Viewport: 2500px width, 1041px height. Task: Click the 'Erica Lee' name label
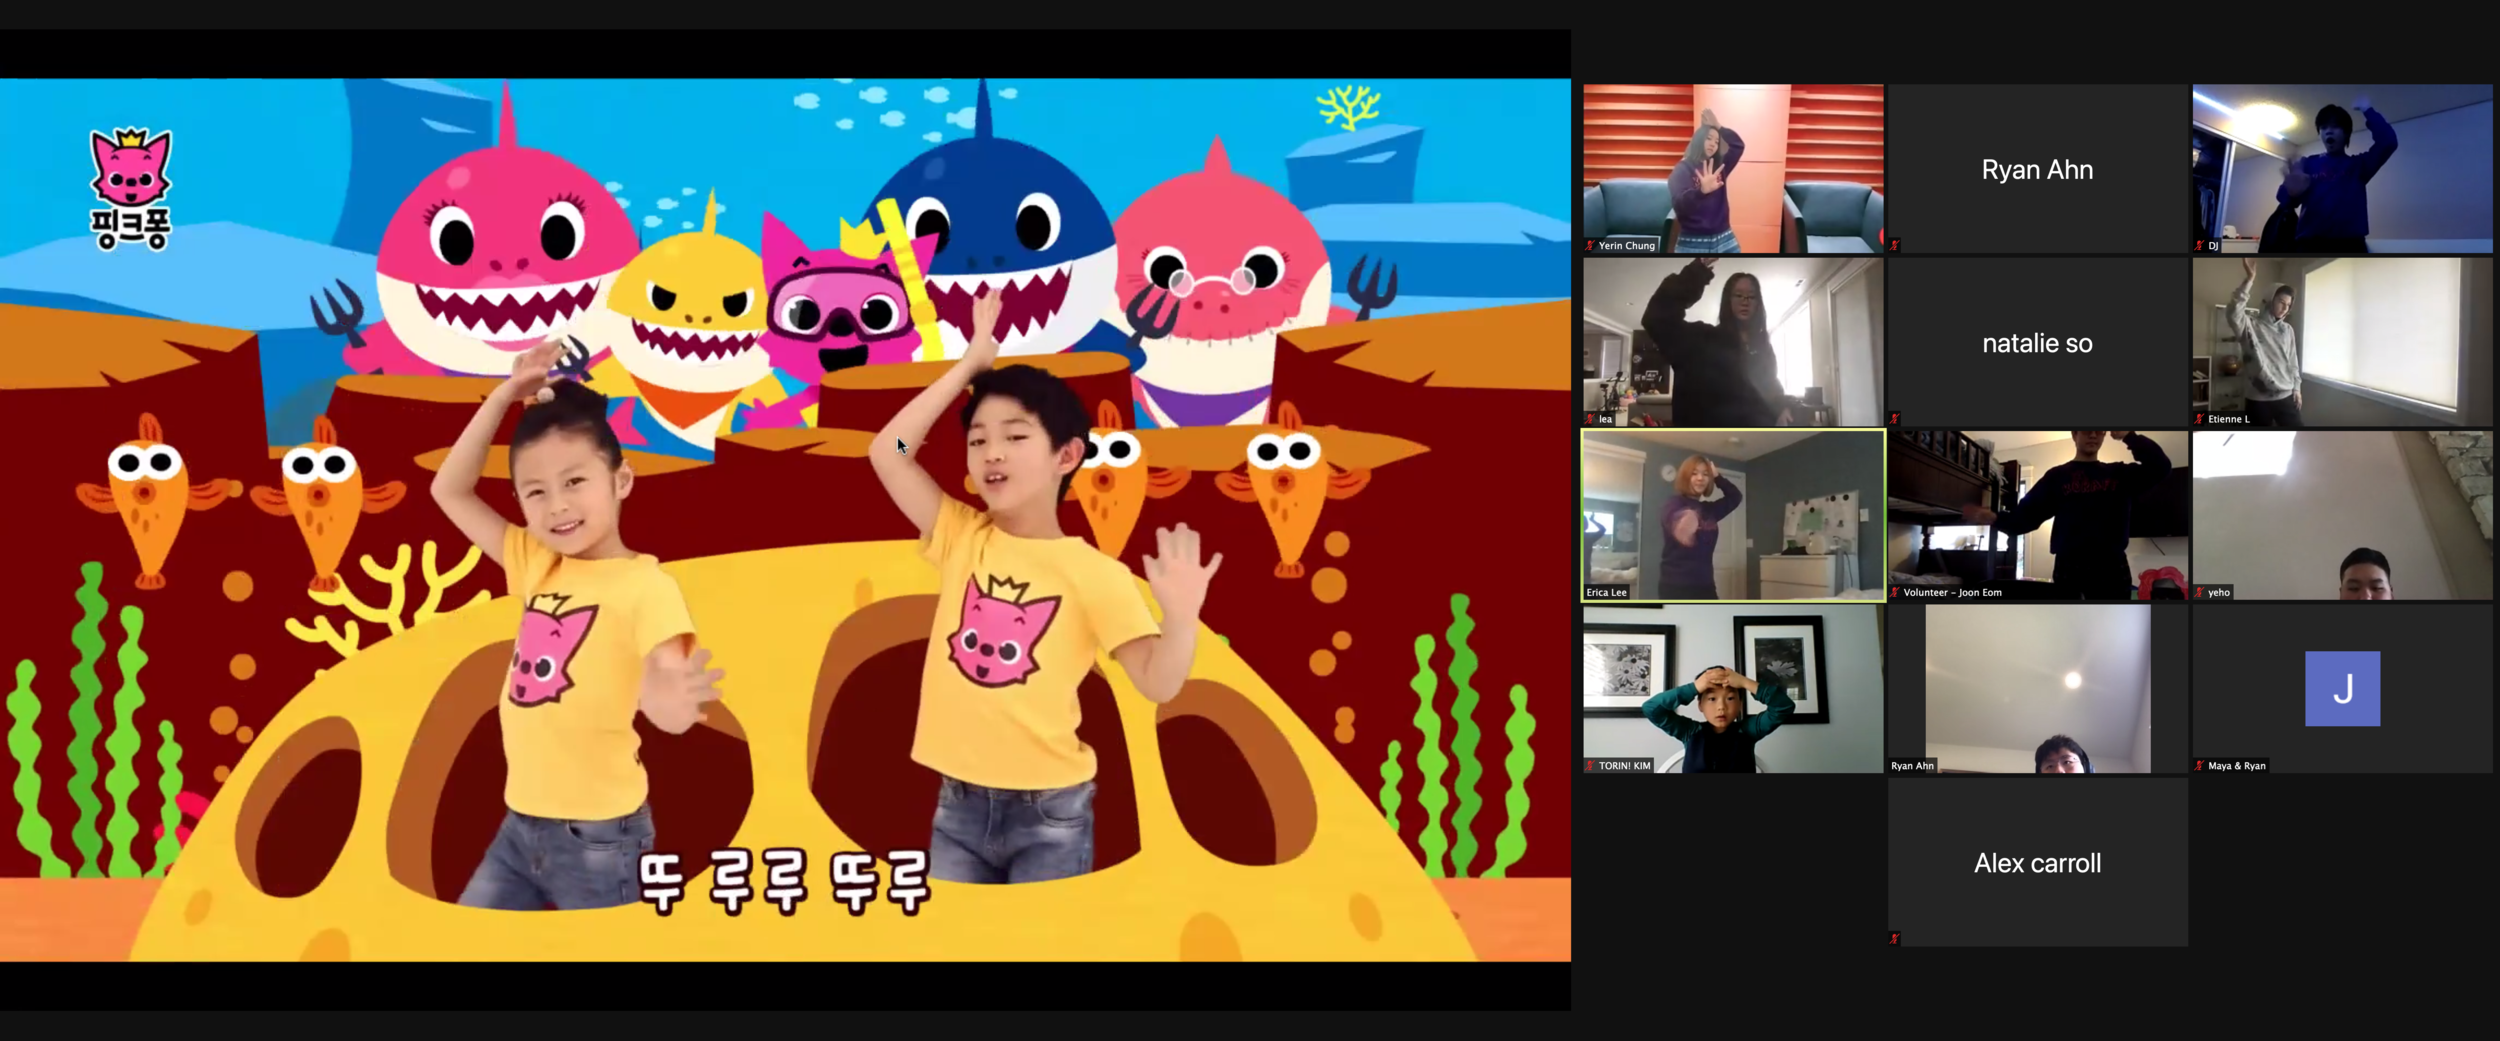tap(1606, 592)
